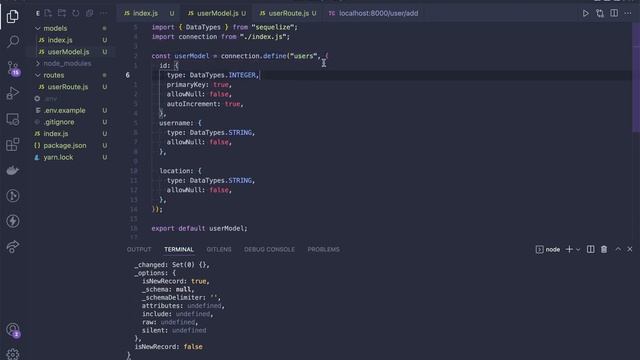Screen dimensions: 640x360
Task: Close the terminal panel
Action: tap(630, 249)
